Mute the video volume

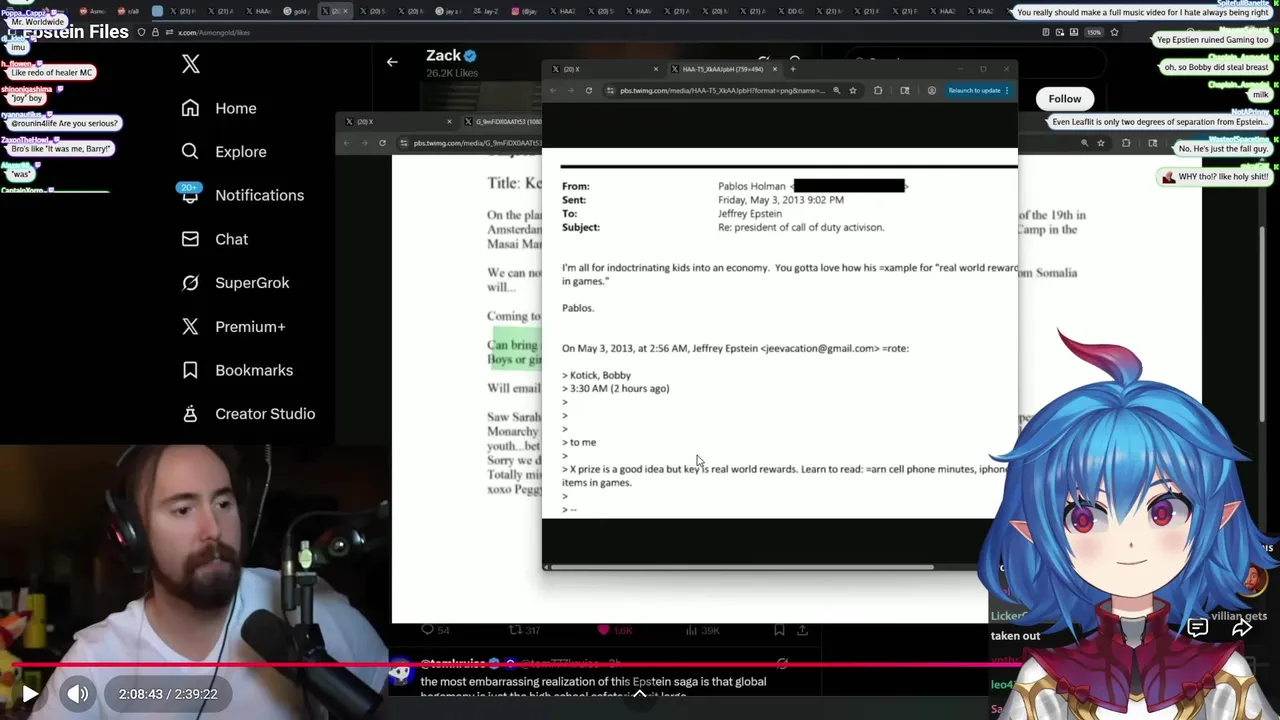(78, 693)
